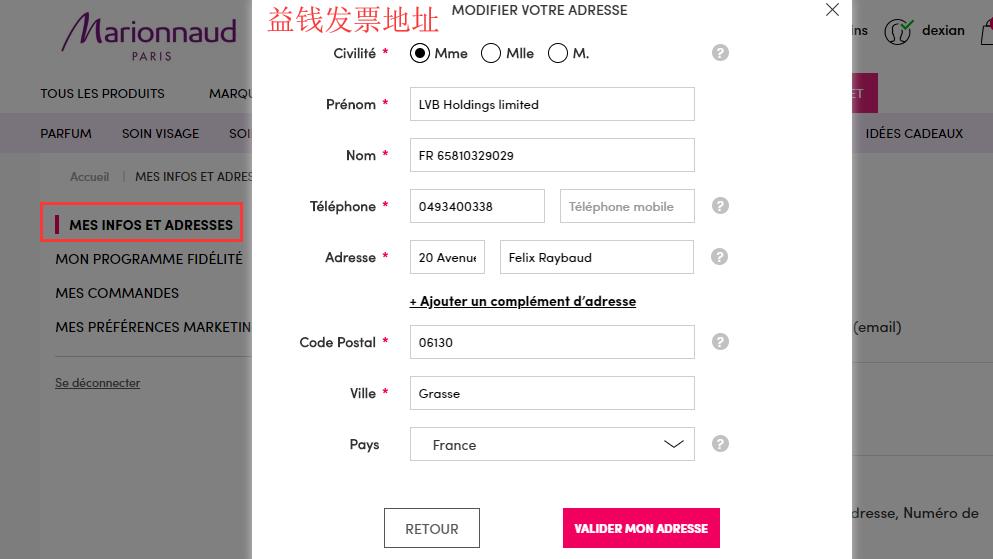Screen dimensions: 993x559
Task: Open the PARFUM menu
Action: [x=66, y=133]
